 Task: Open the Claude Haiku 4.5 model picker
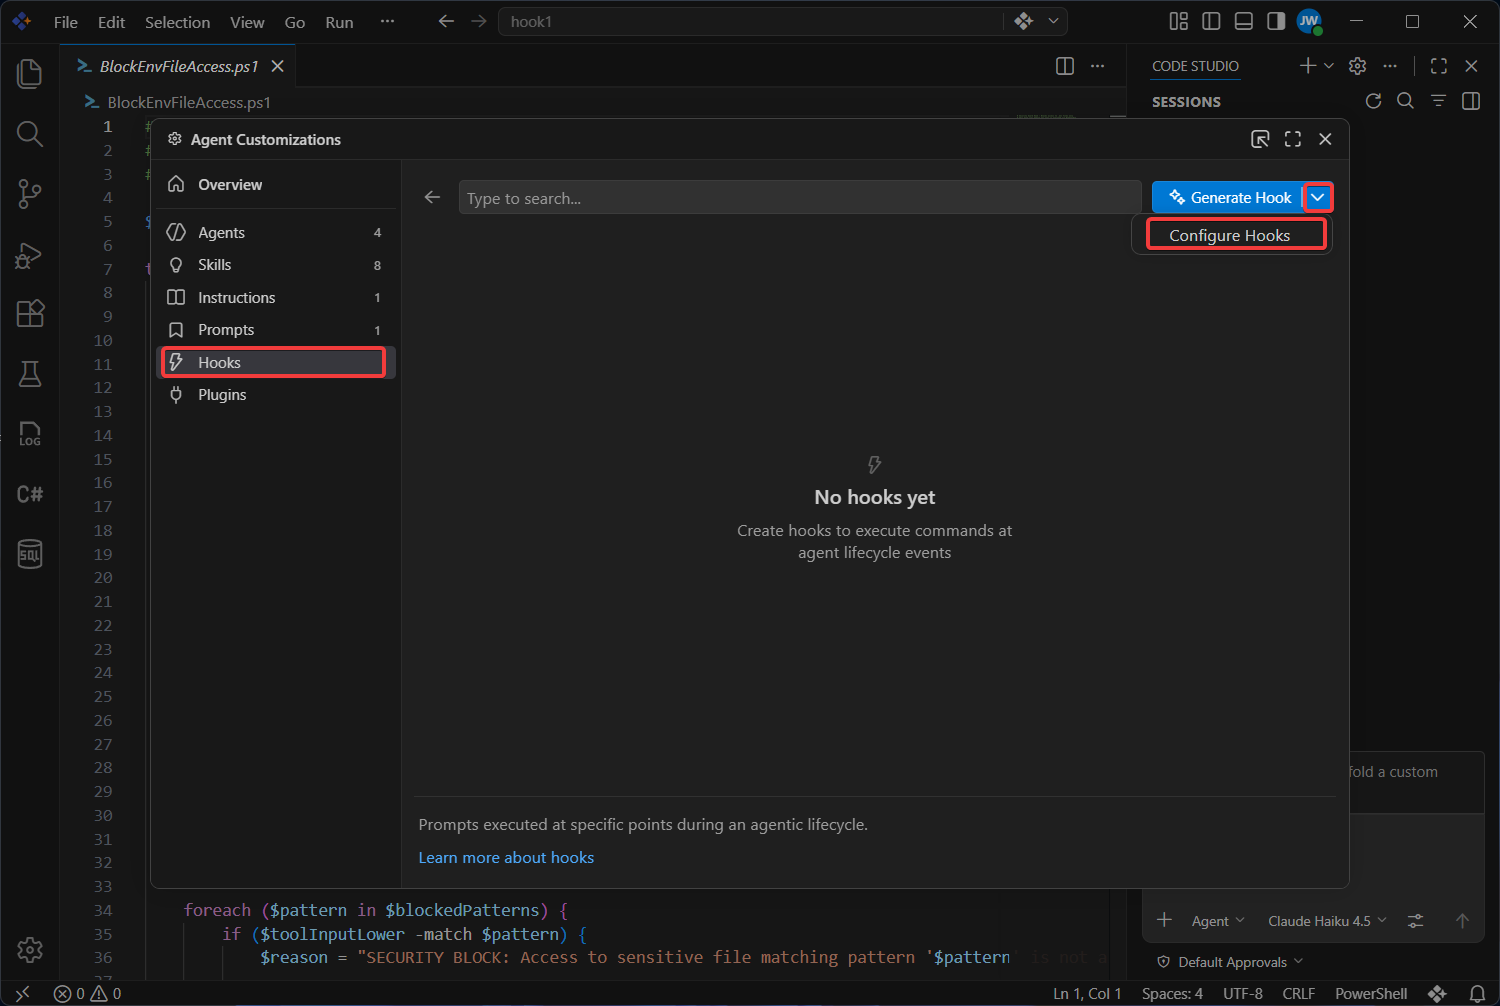(x=1327, y=921)
